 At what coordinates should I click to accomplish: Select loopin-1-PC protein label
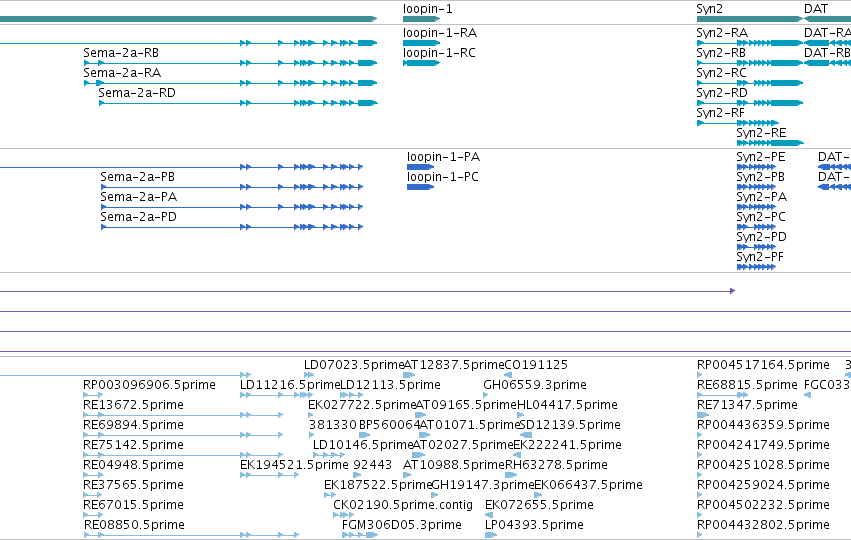[443, 177]
